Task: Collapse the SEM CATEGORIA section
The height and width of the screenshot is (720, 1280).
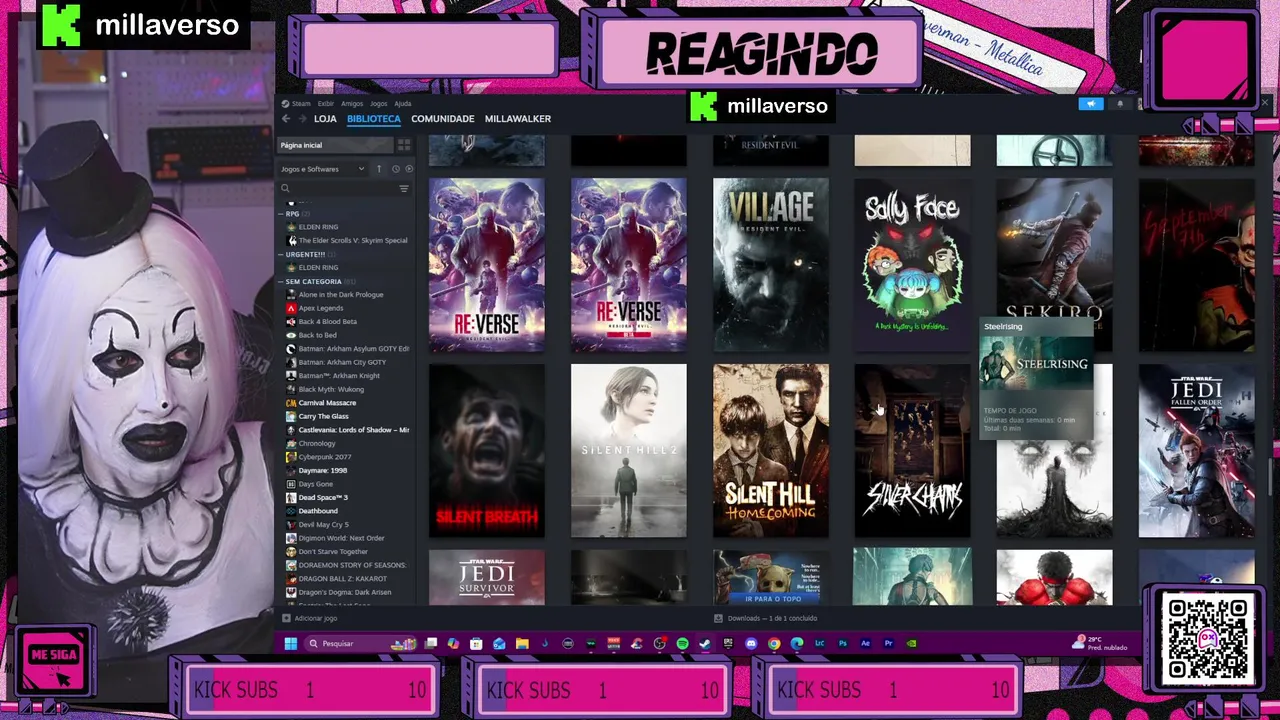Action: tap(282, 281)
